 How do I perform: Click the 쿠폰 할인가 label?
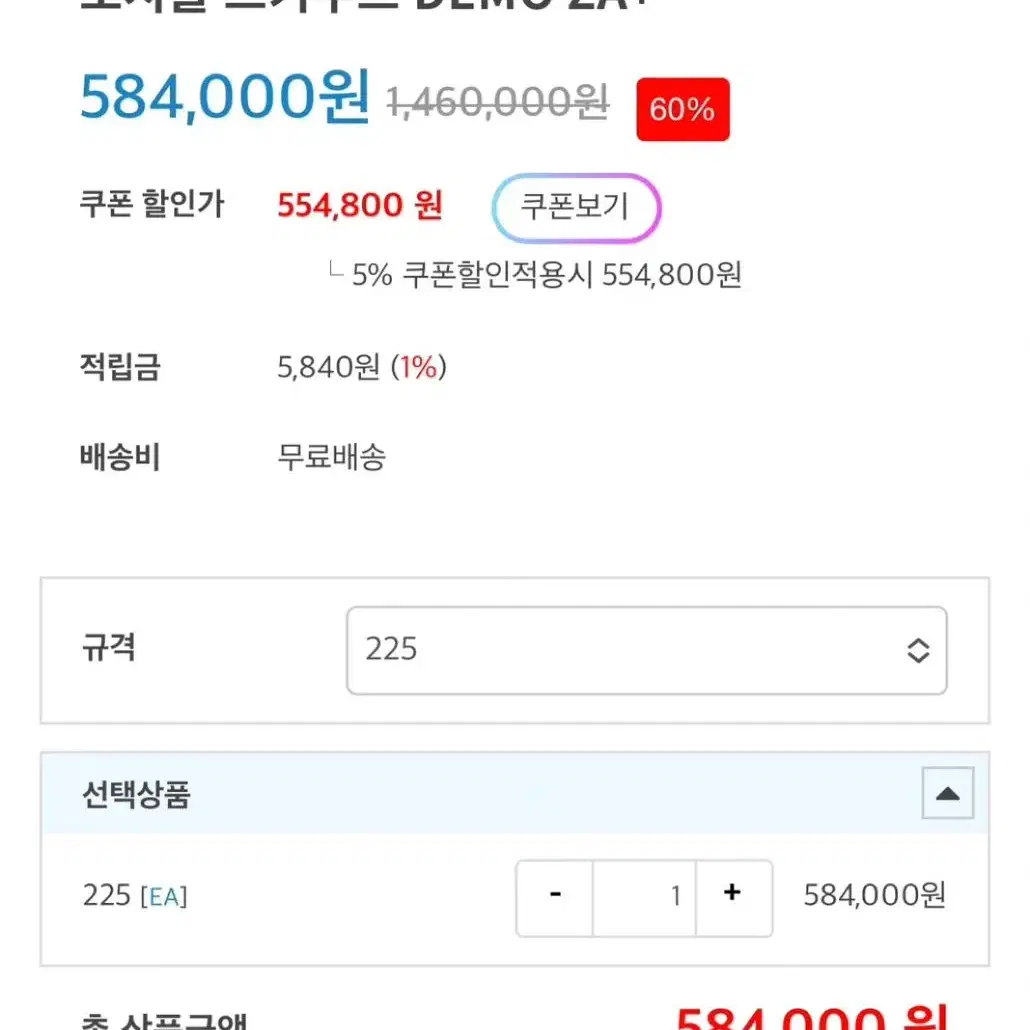[152, 204]
